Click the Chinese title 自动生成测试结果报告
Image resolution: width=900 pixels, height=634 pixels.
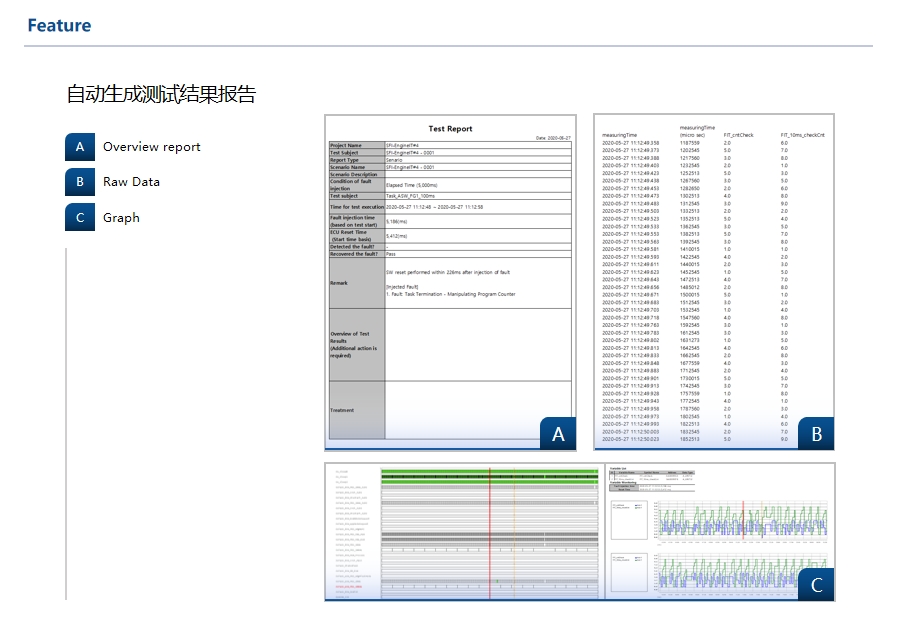click(x=161, y=94)
